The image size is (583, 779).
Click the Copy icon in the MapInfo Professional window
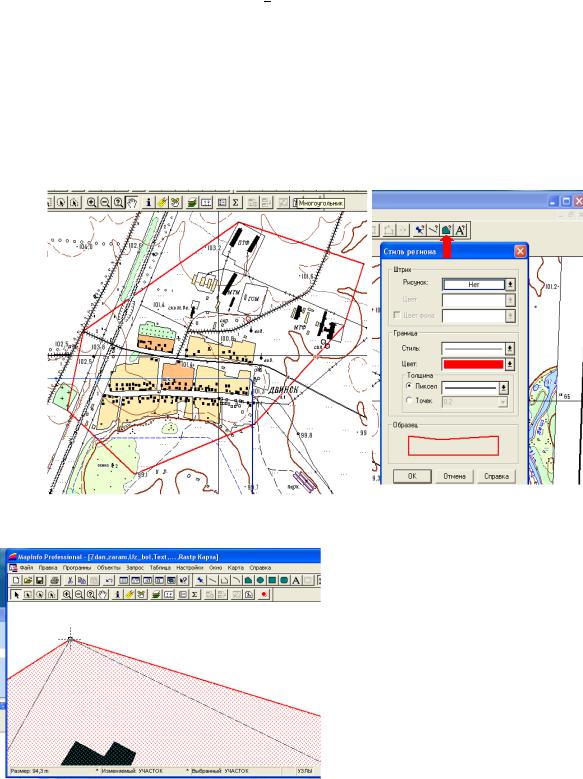(82, 580)
